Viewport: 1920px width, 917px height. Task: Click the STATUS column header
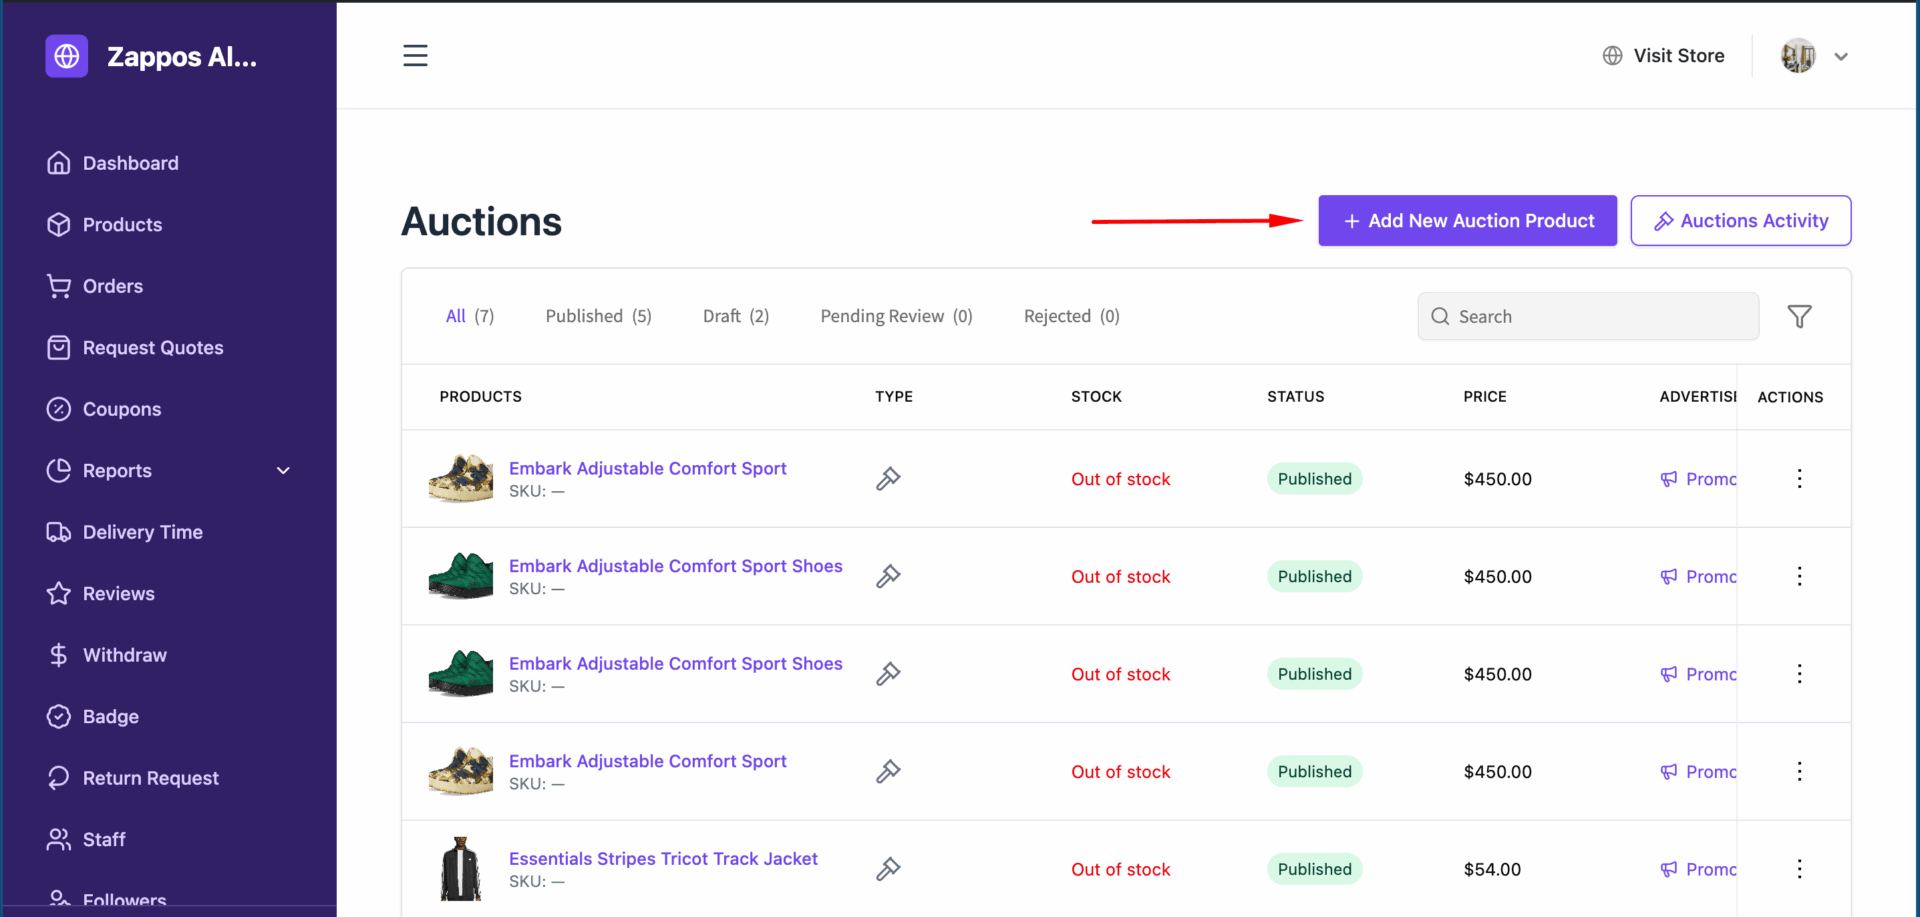tap(1296, 397)
